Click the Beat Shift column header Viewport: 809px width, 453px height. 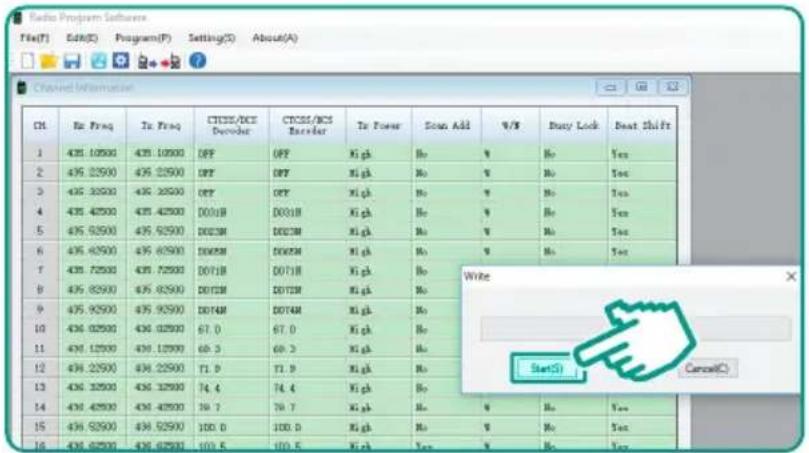(642, 125)
